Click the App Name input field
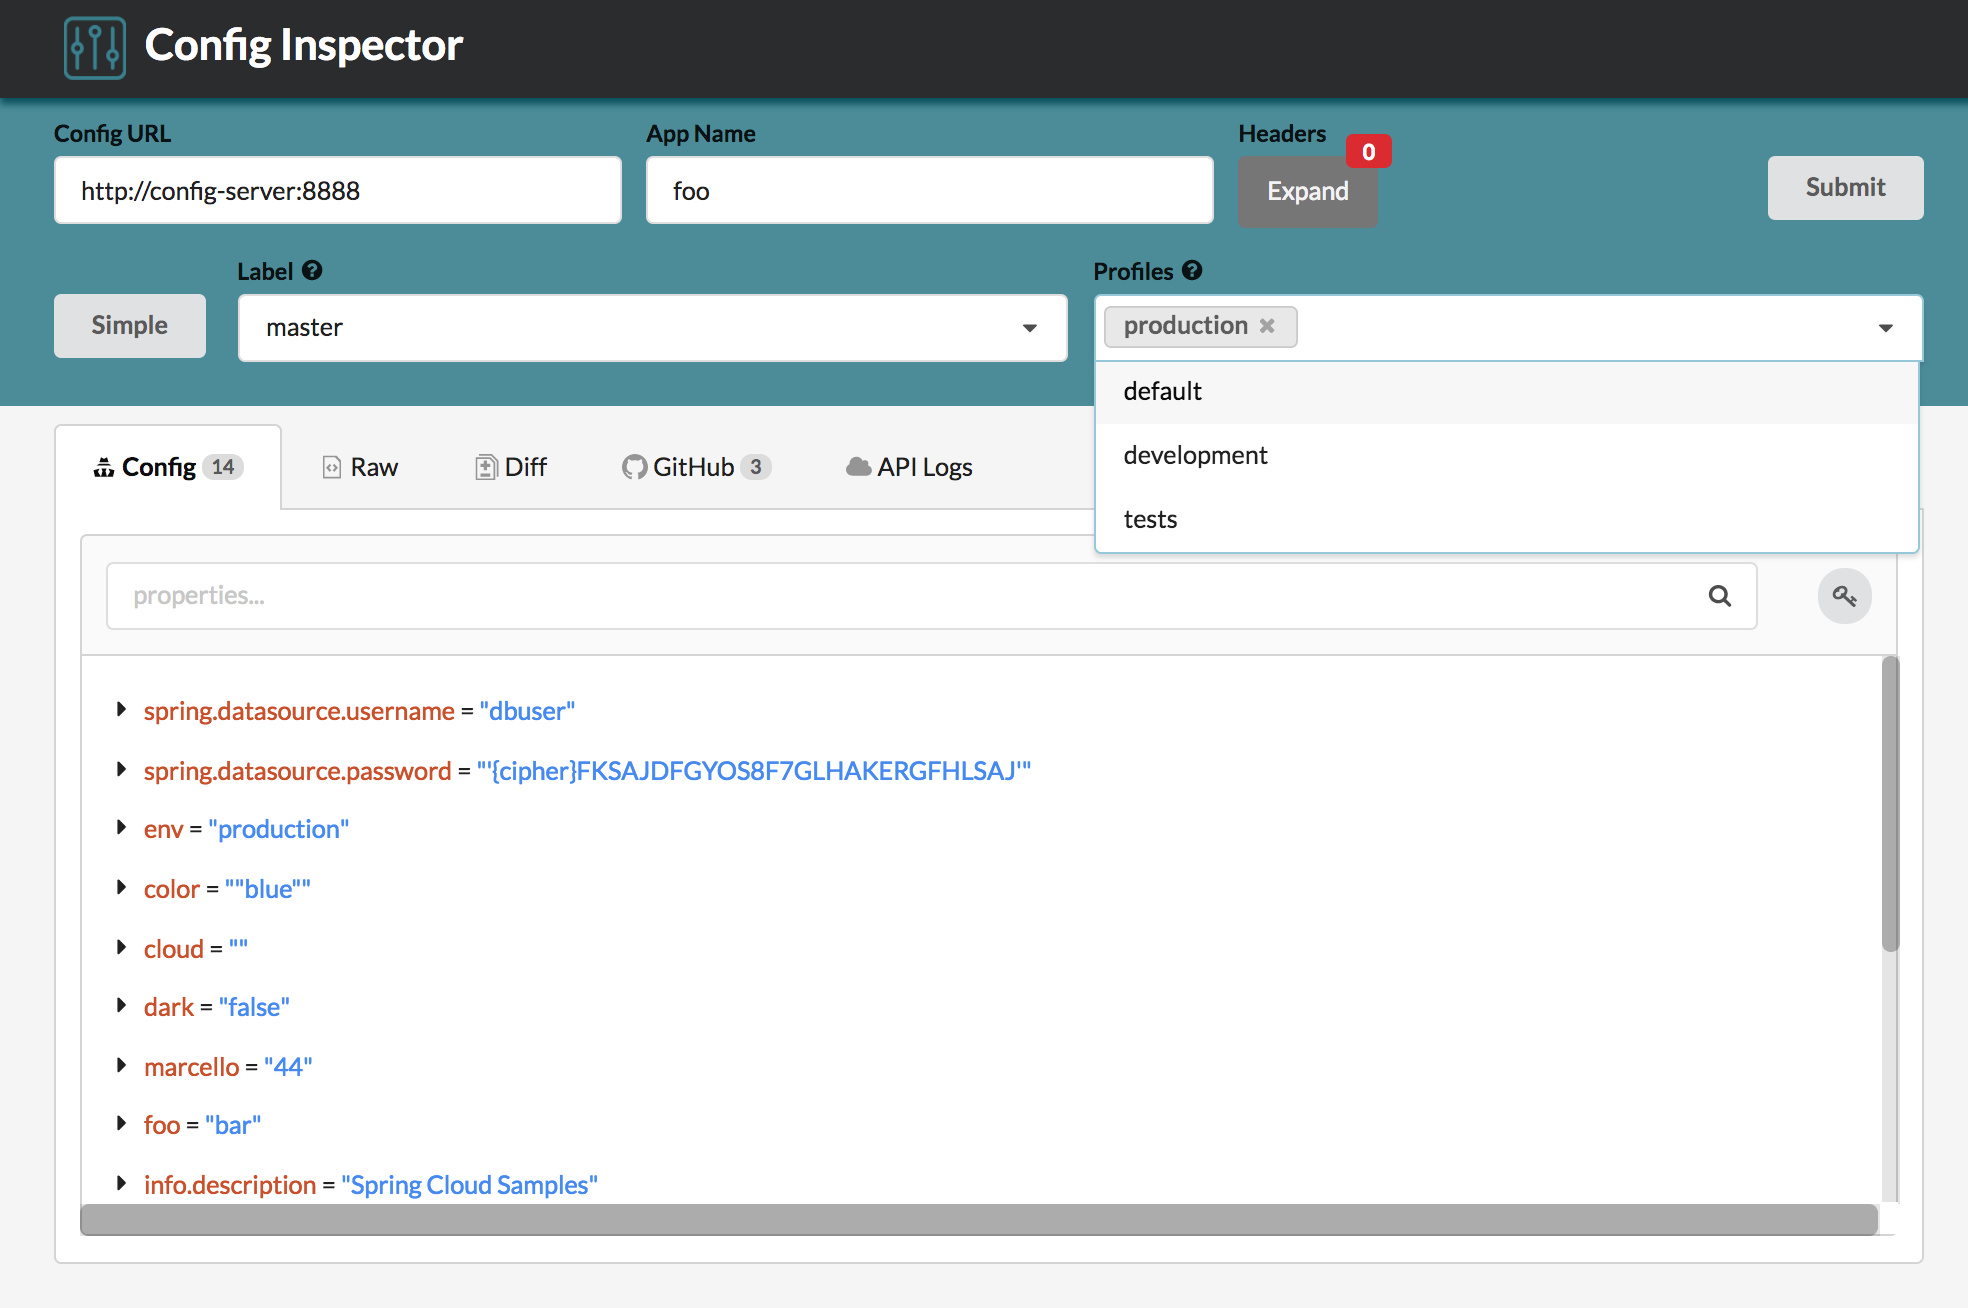The height and width of the screenshot is (1308, 1968). coord(930,190)
